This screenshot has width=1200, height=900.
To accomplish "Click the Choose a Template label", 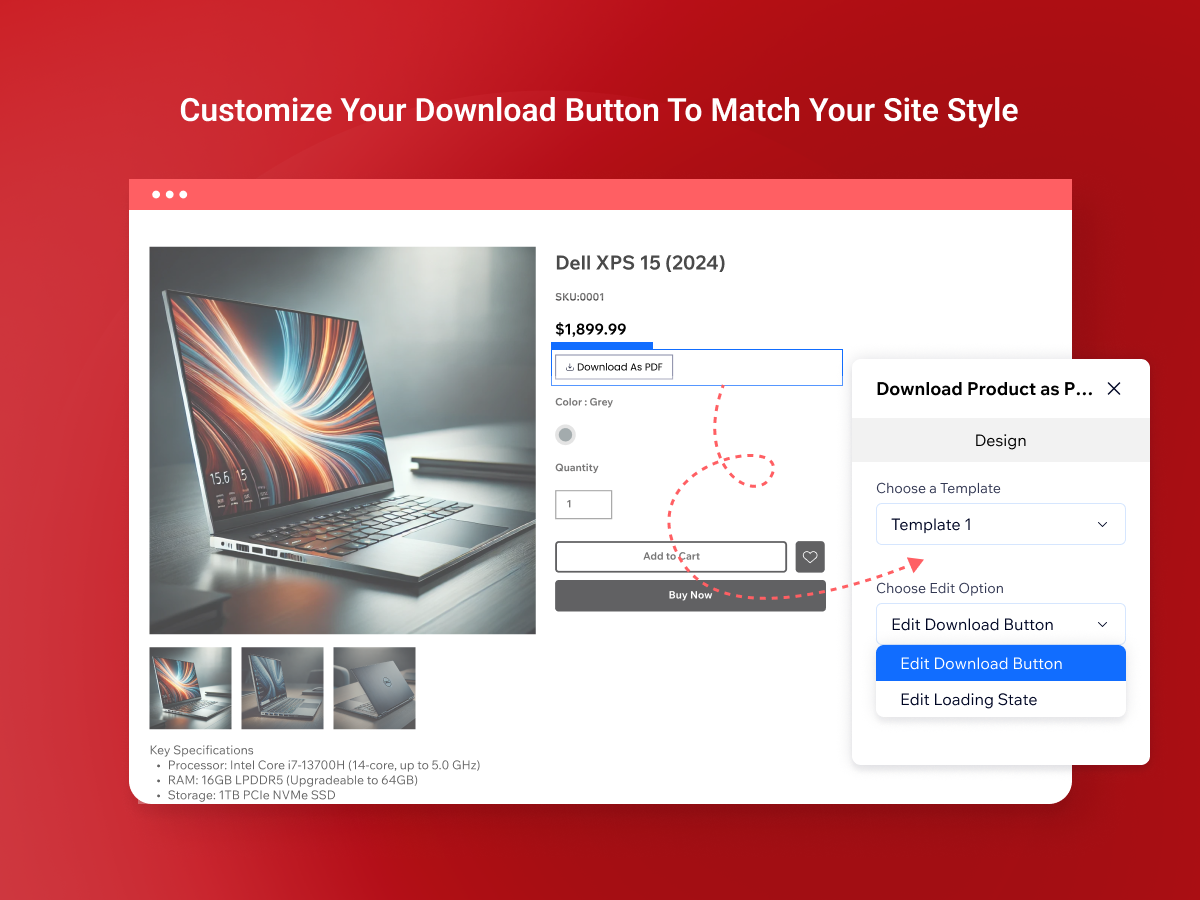I will (x=938, y=488).
